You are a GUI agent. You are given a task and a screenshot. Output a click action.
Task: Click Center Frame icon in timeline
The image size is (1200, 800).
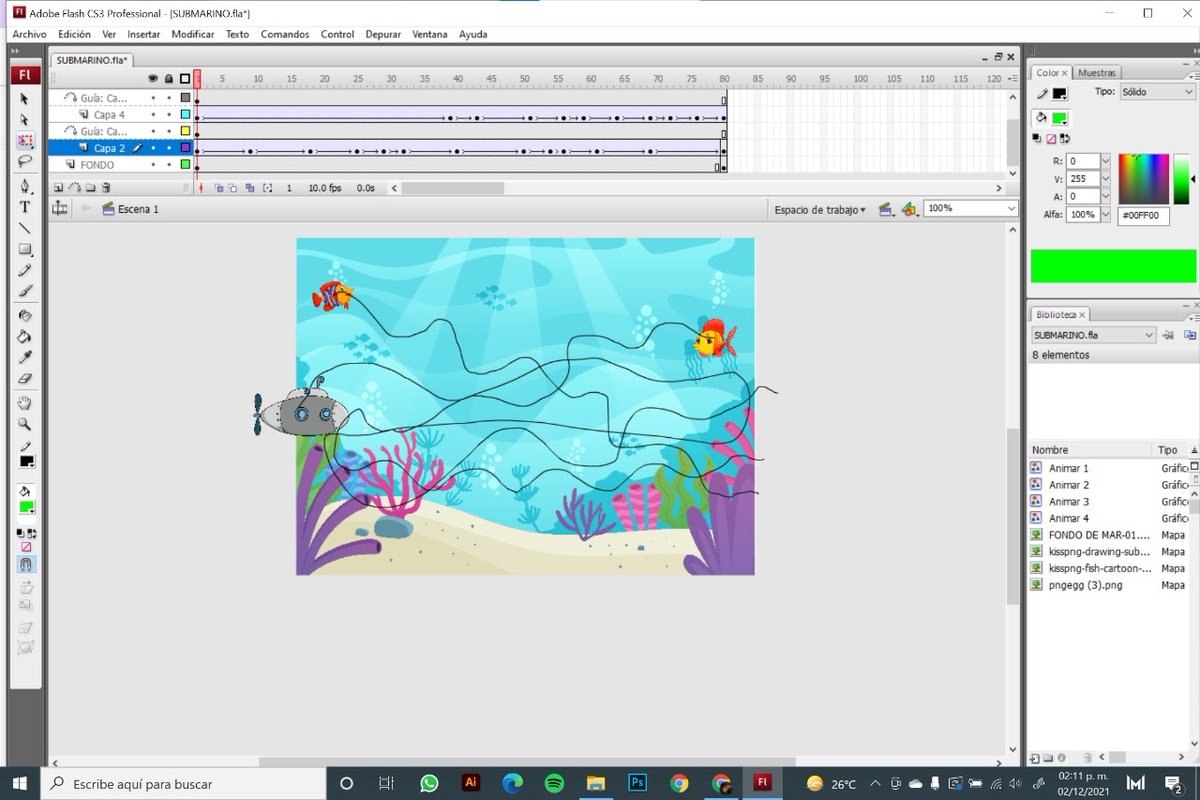201,187
